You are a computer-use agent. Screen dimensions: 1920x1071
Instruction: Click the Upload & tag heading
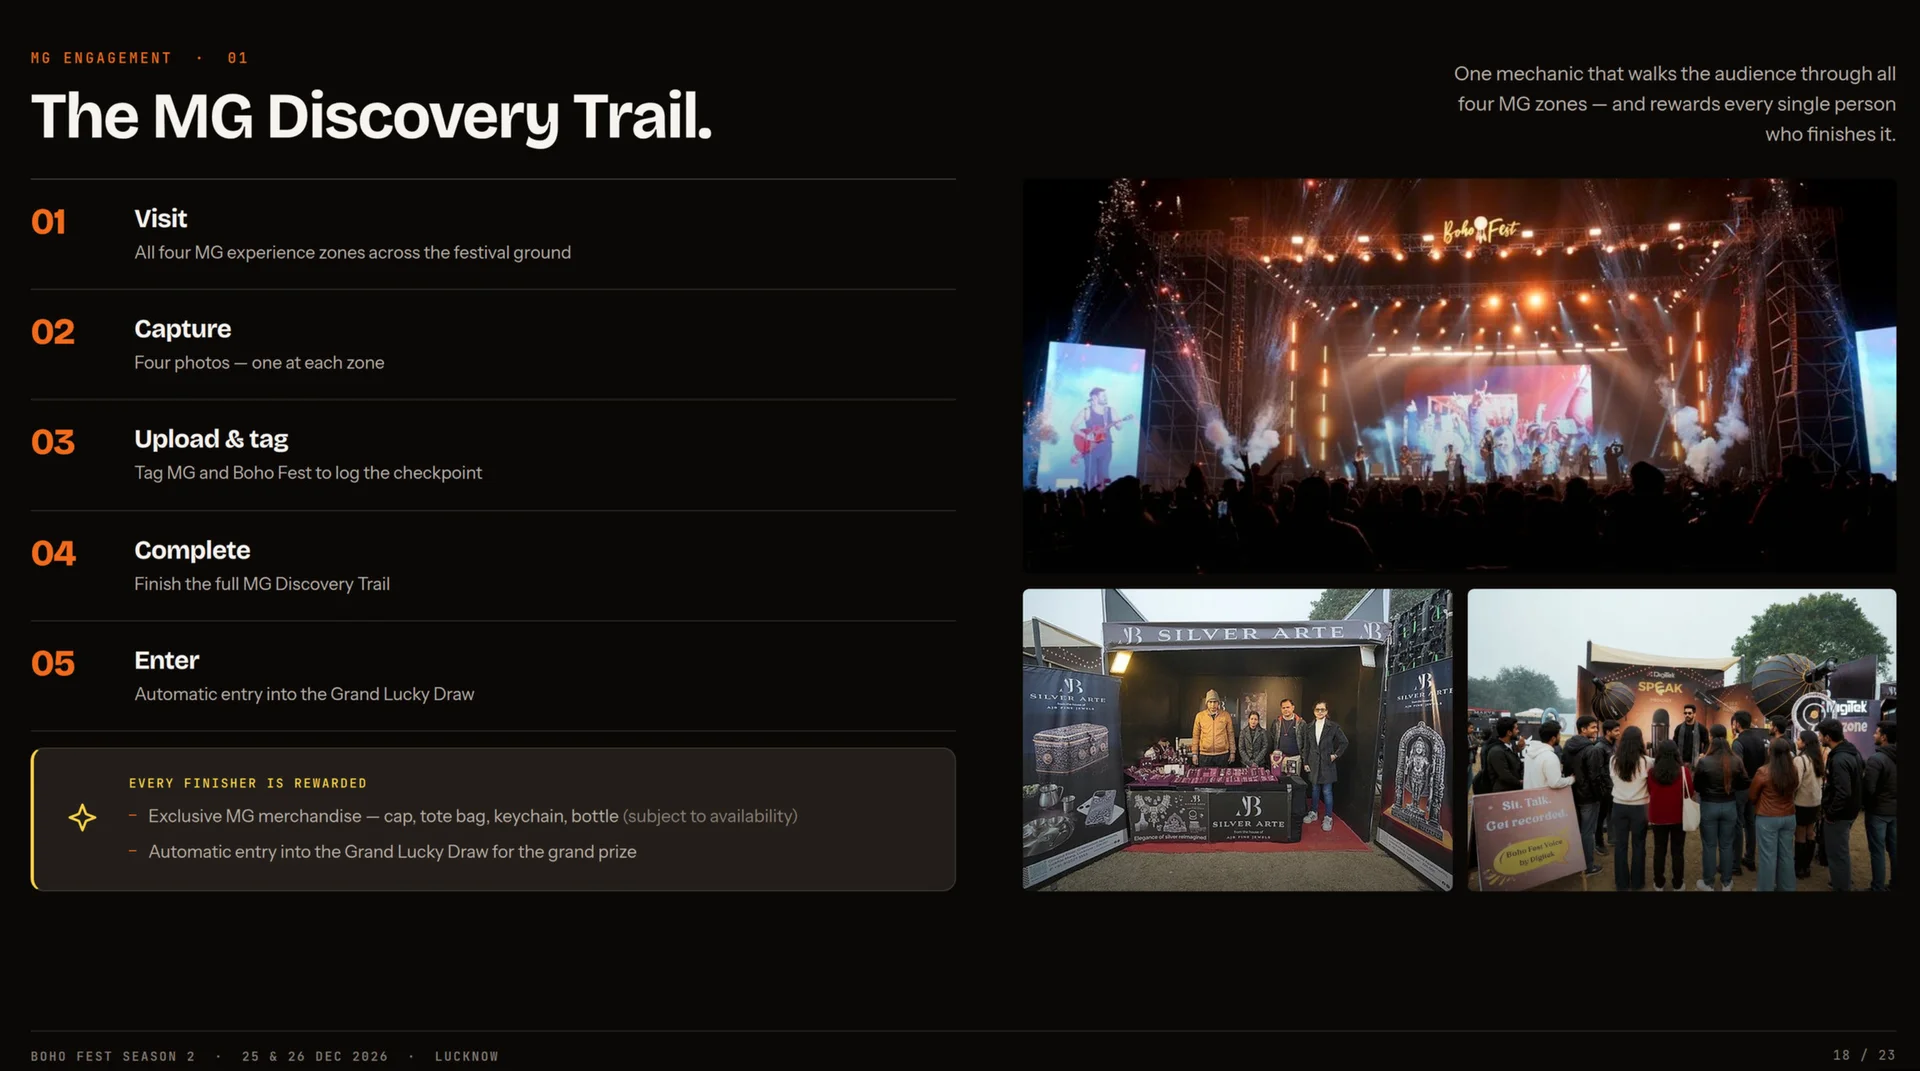(211, 439)
